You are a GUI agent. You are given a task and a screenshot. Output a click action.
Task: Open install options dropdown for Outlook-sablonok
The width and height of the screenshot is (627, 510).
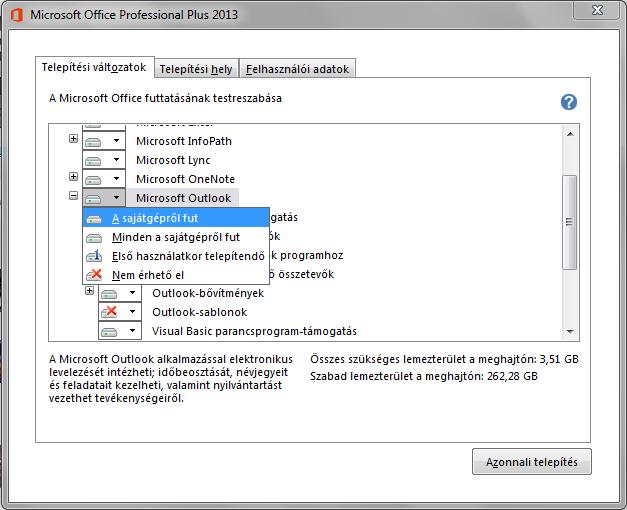click(120, 312)
